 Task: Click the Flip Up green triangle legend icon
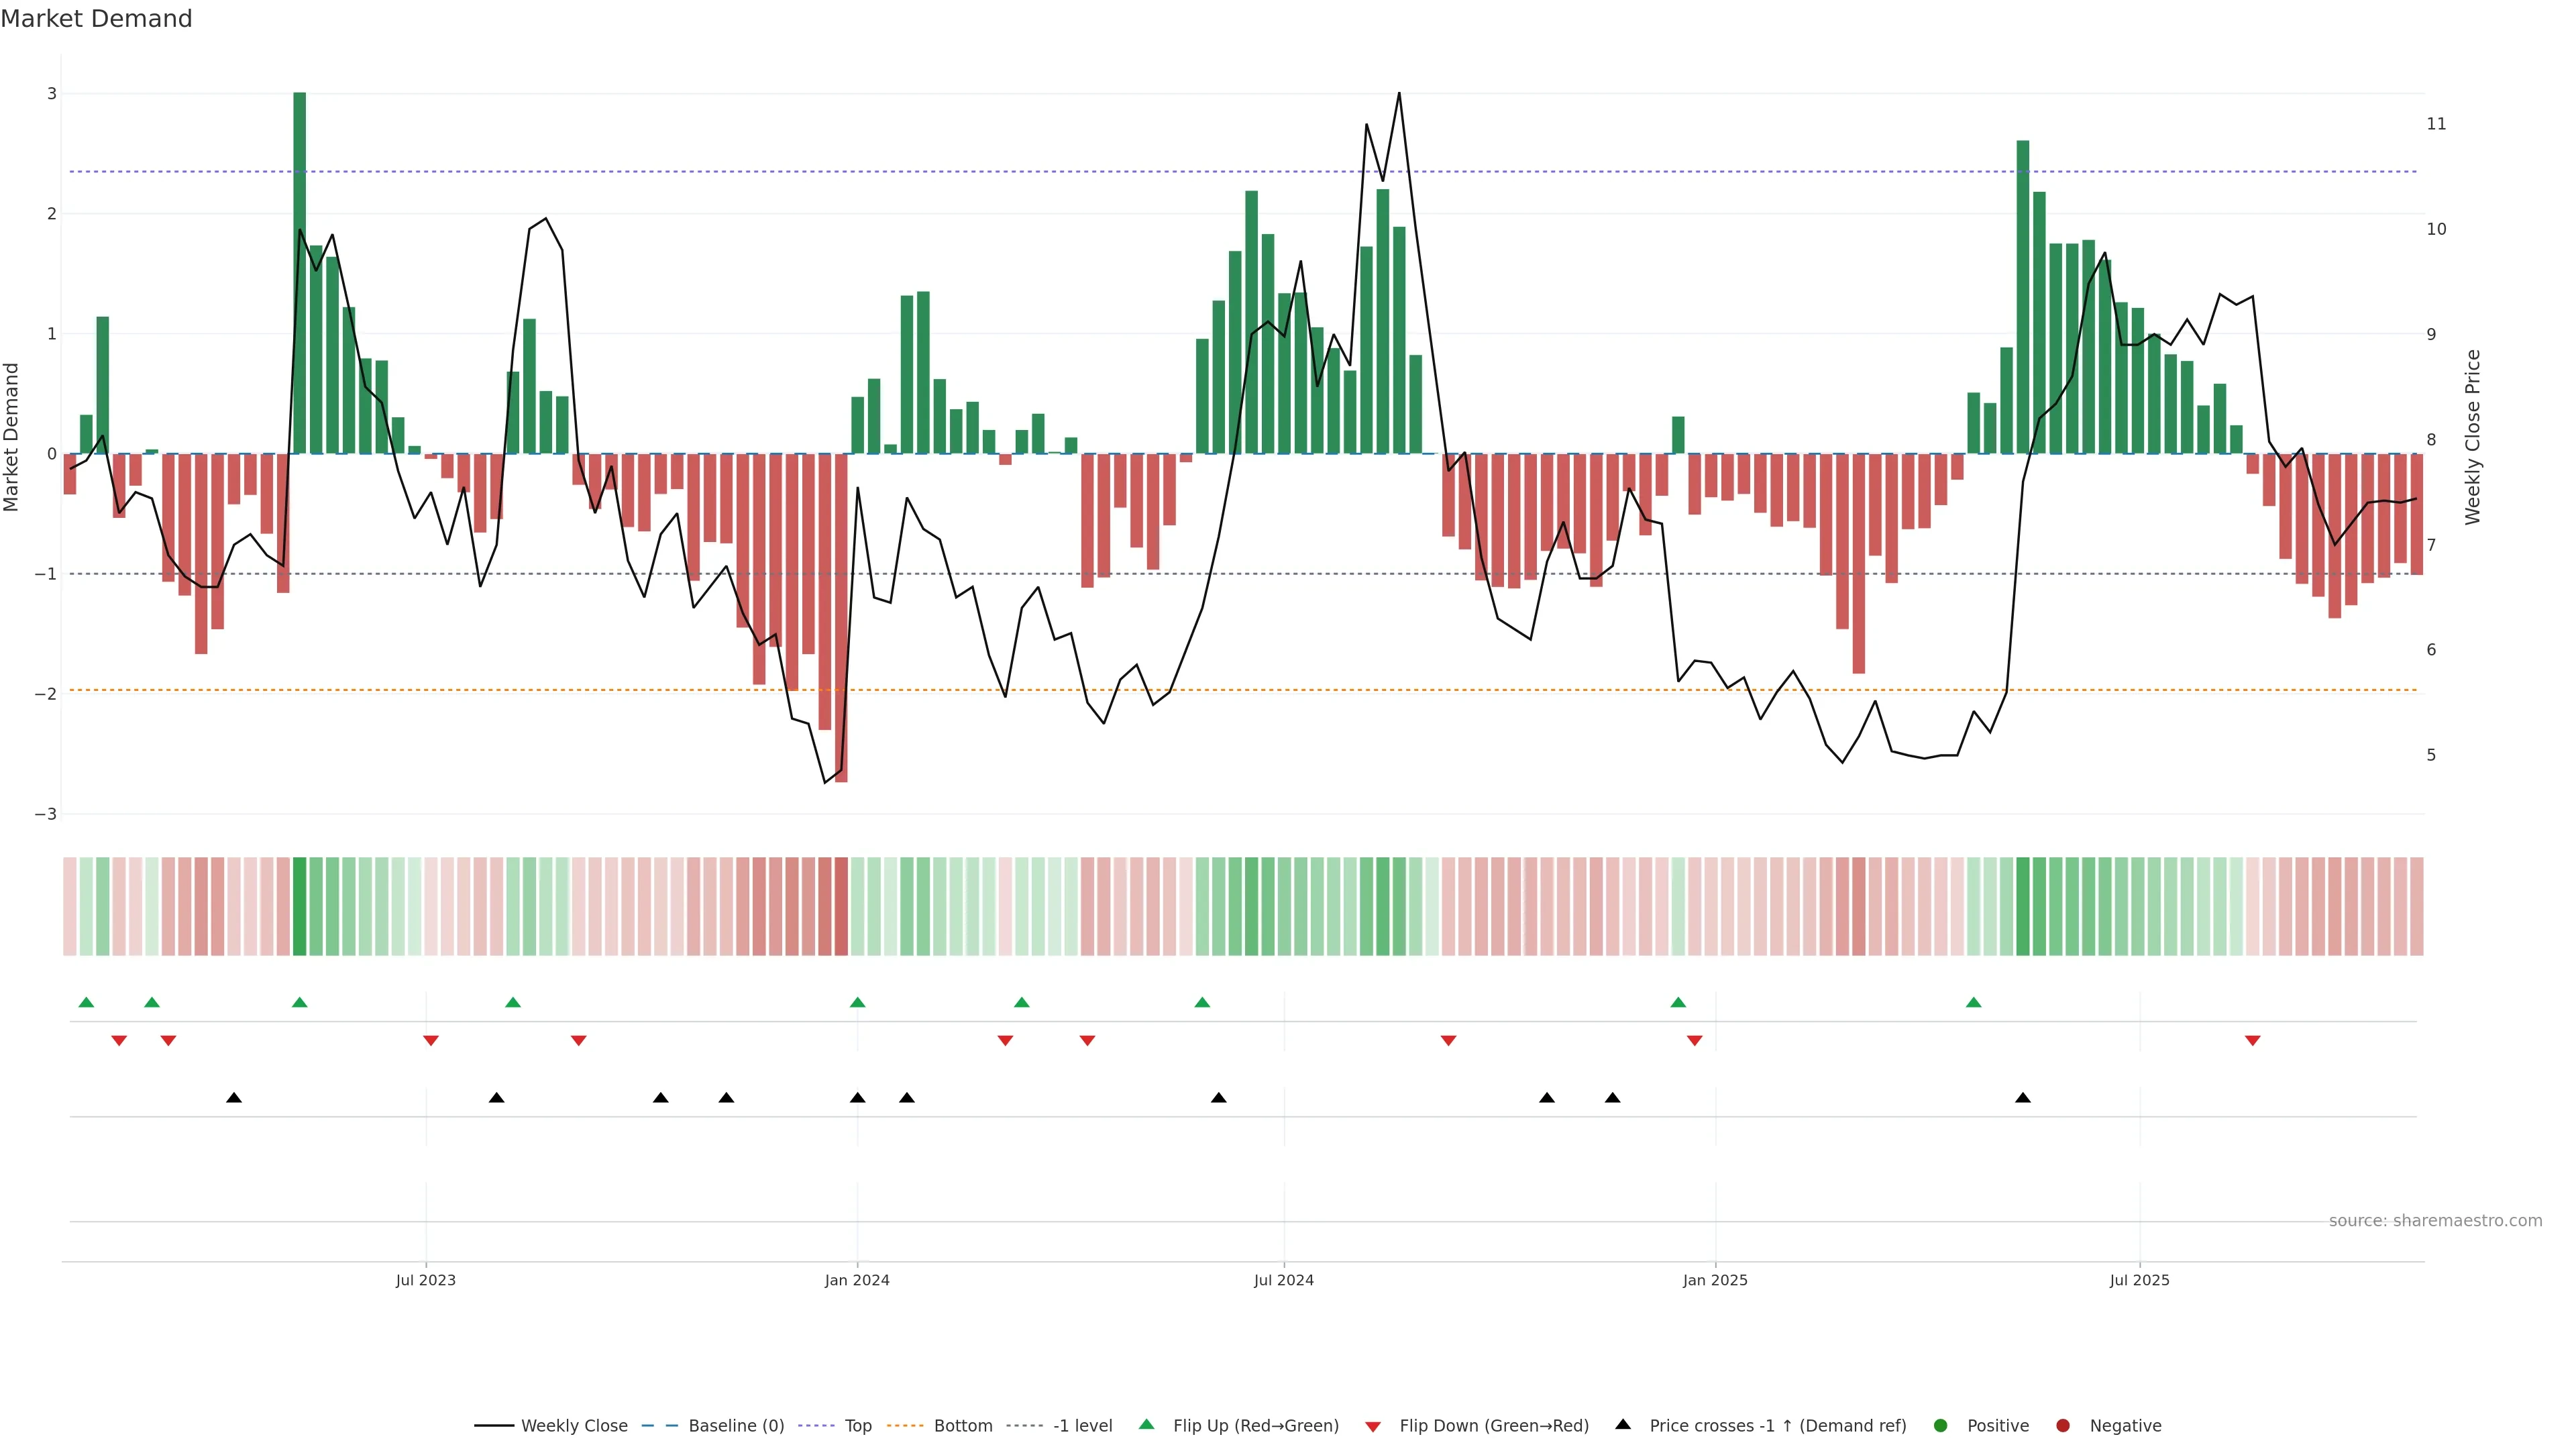tap(1147, 1425)
